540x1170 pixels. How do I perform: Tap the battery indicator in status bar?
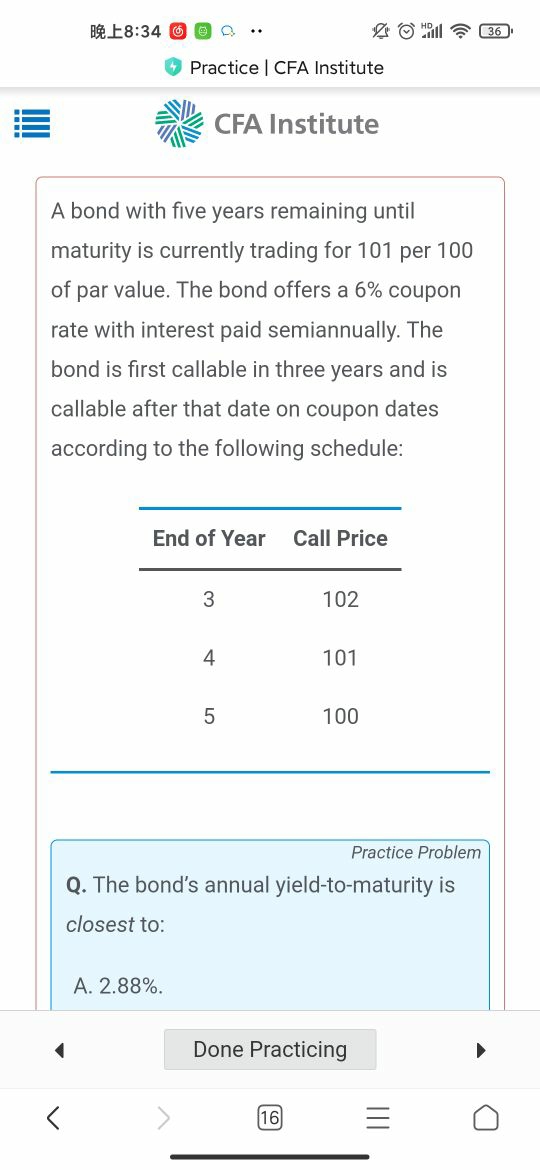pos(495,31)
